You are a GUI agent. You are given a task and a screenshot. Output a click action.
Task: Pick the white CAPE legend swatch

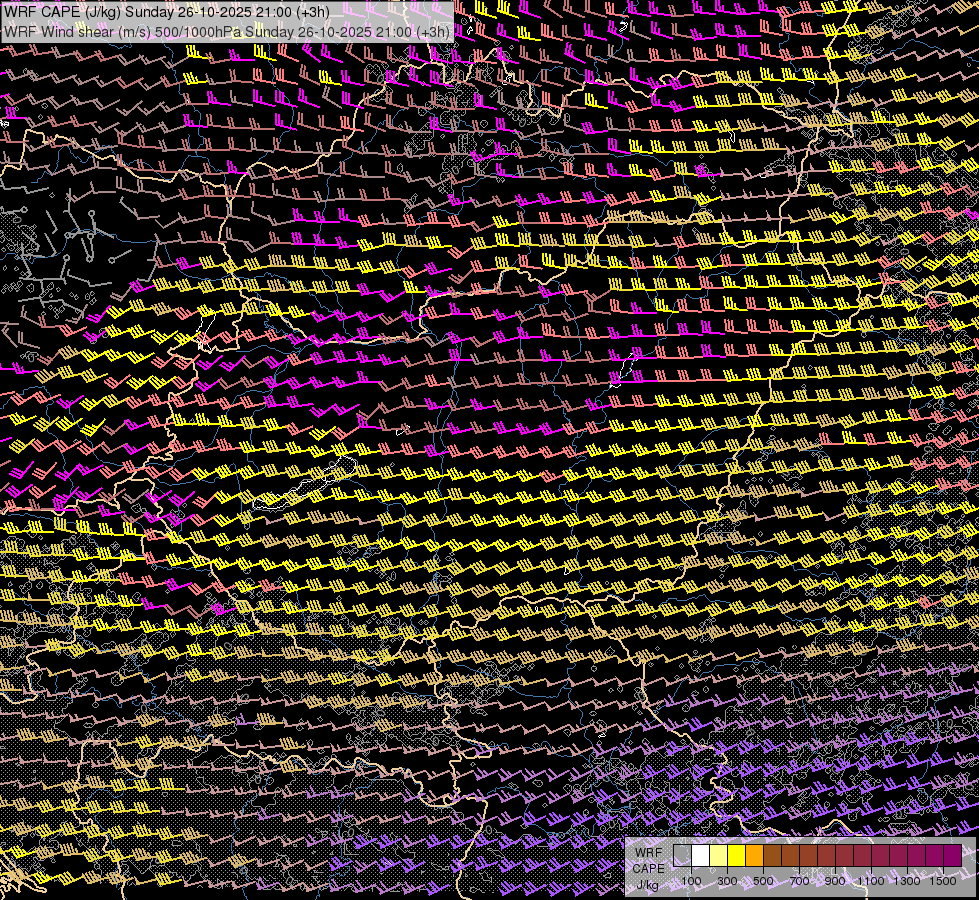click(x=701, y=855)
